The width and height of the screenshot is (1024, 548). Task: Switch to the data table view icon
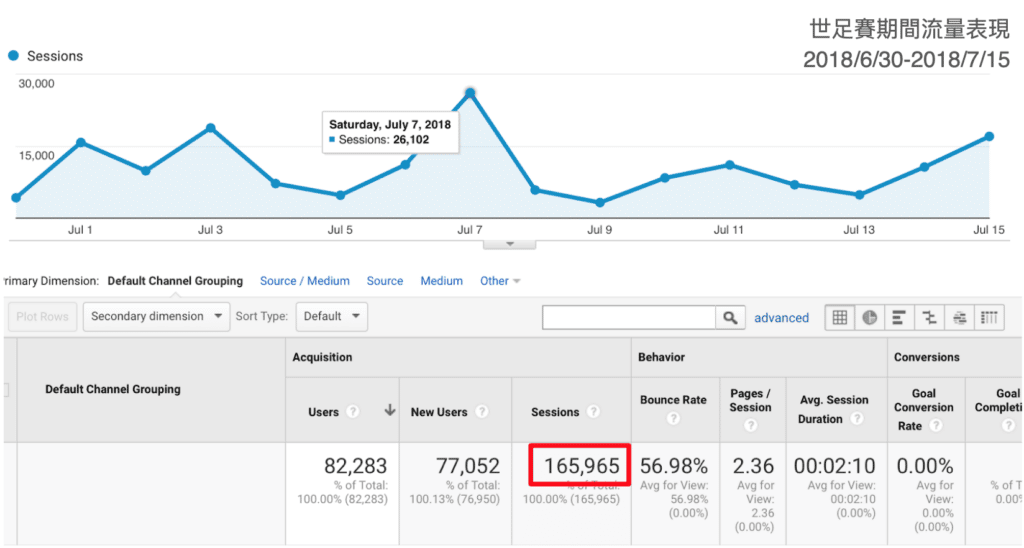pyautogui.click(x=840, y=318)
